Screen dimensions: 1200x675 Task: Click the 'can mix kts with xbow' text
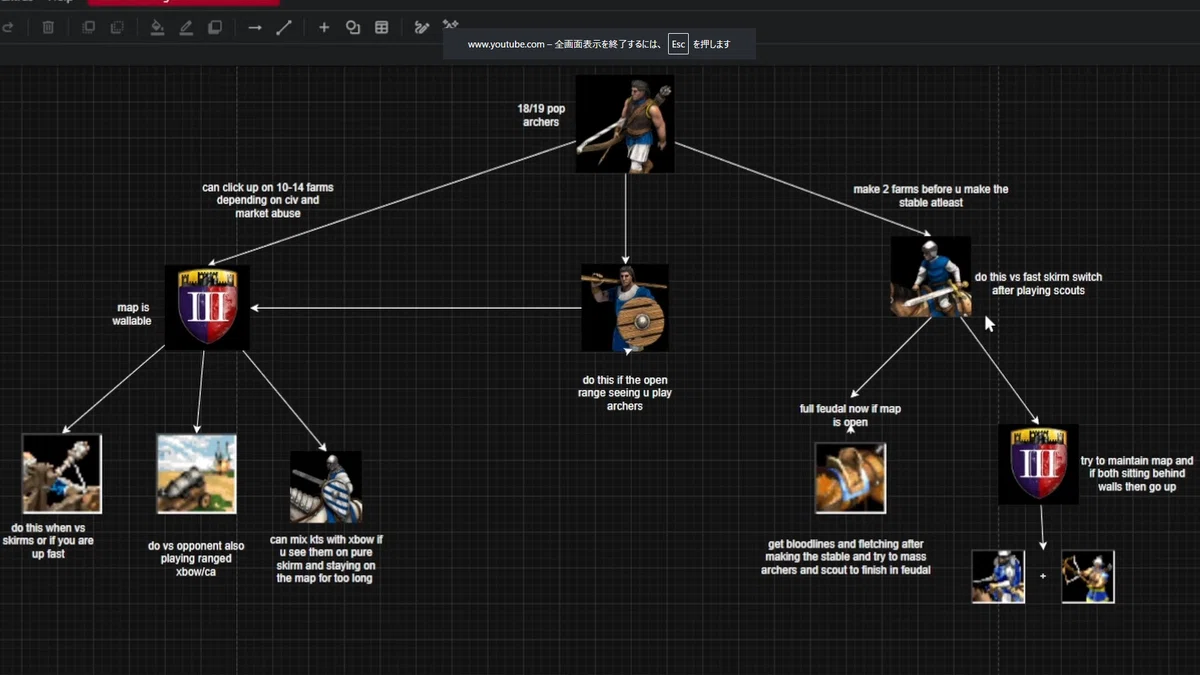pyautogui.click(x=326, y=558)
